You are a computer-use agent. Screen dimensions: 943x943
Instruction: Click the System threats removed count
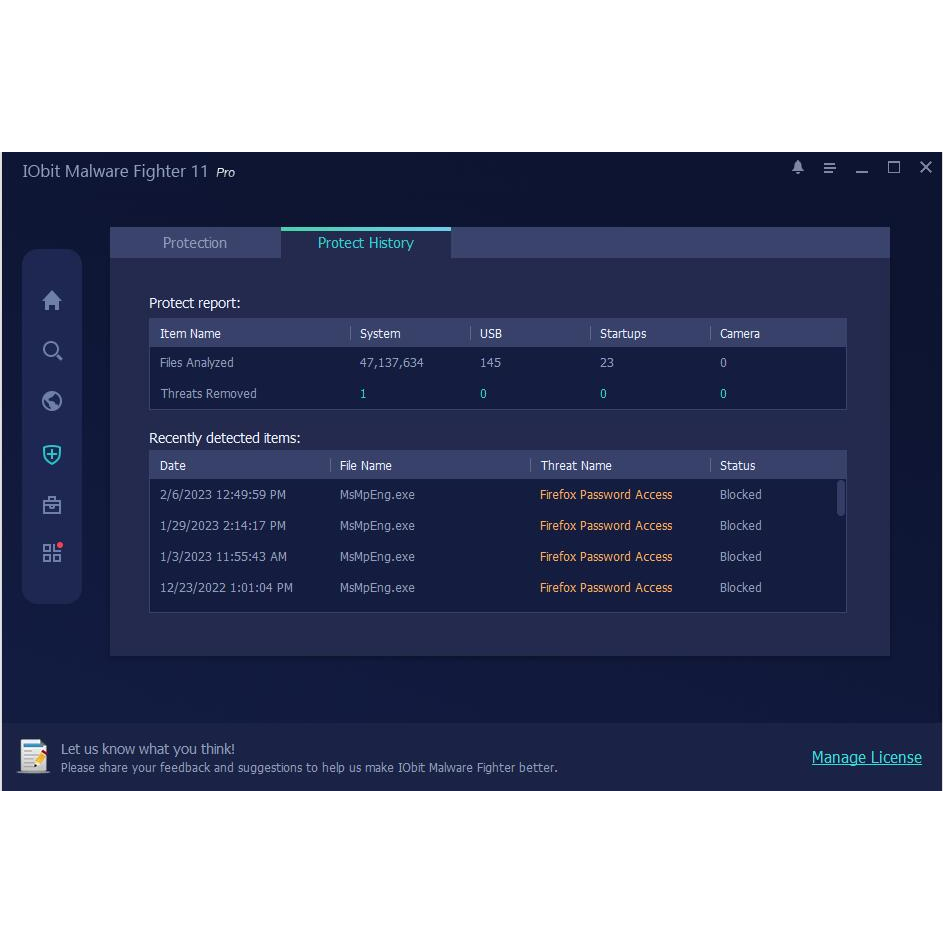click(x=363, y=394)
